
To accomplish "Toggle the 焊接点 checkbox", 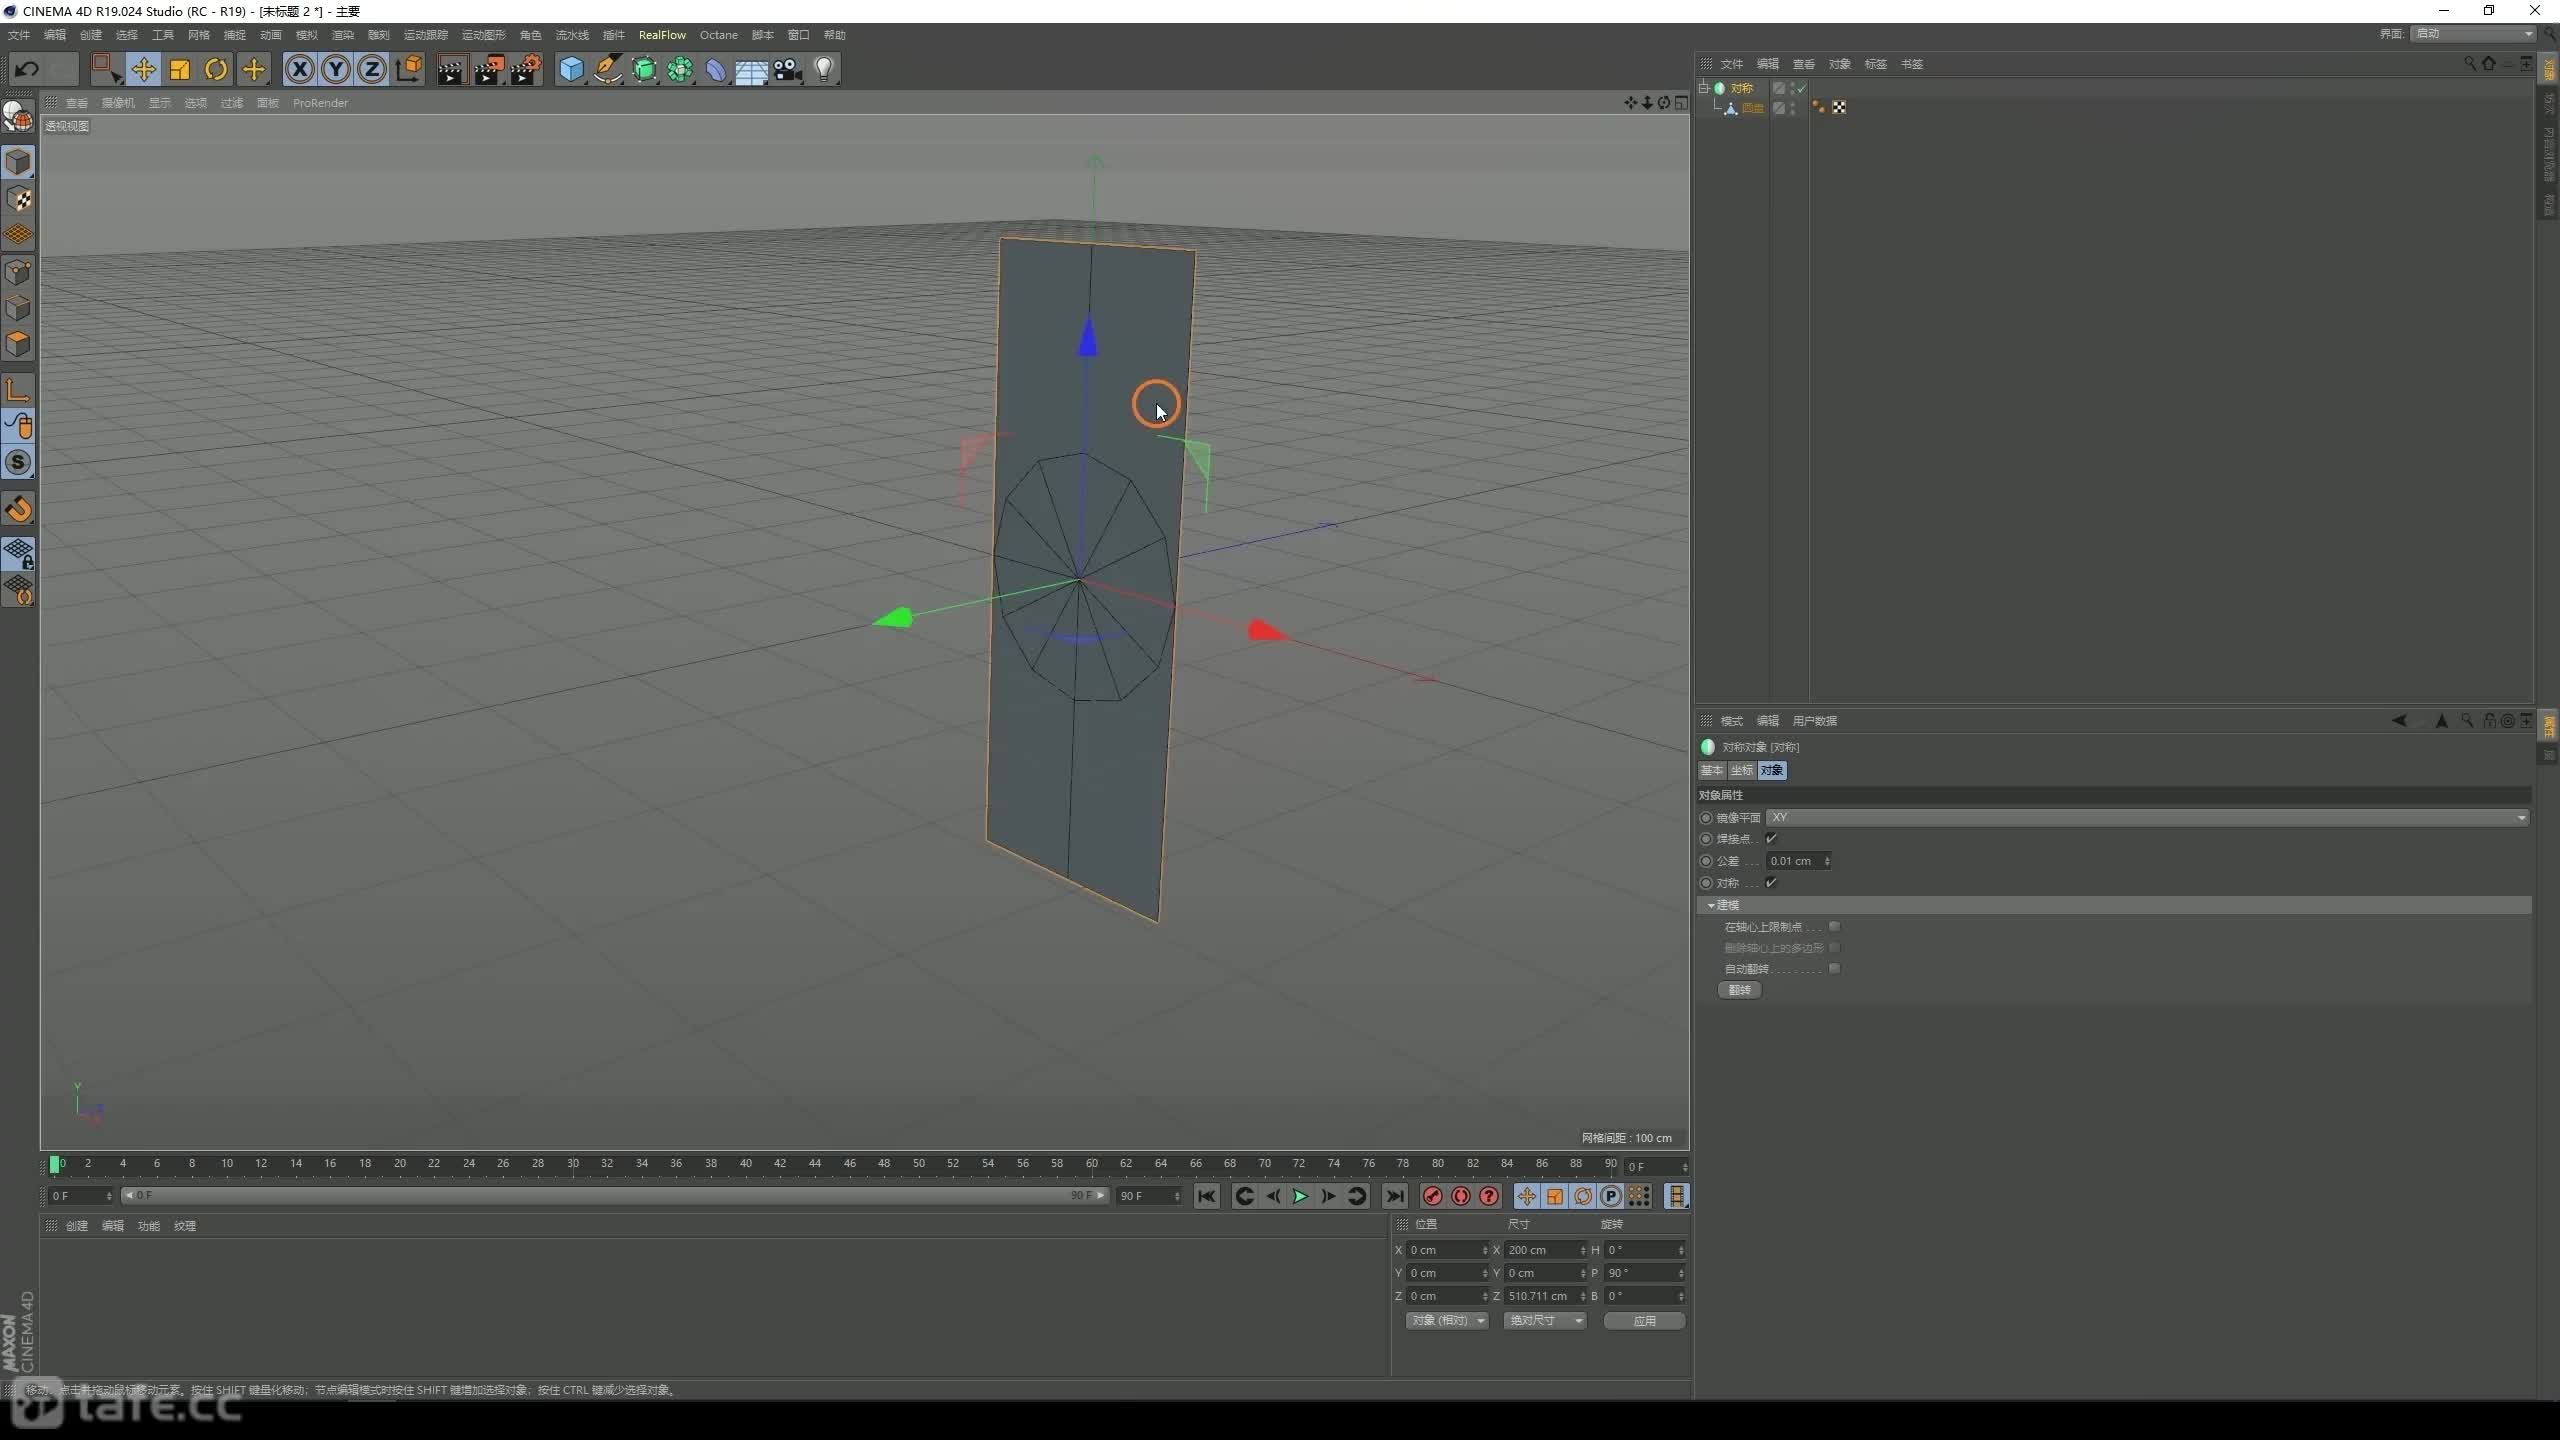I will [x=1771, y=838].
